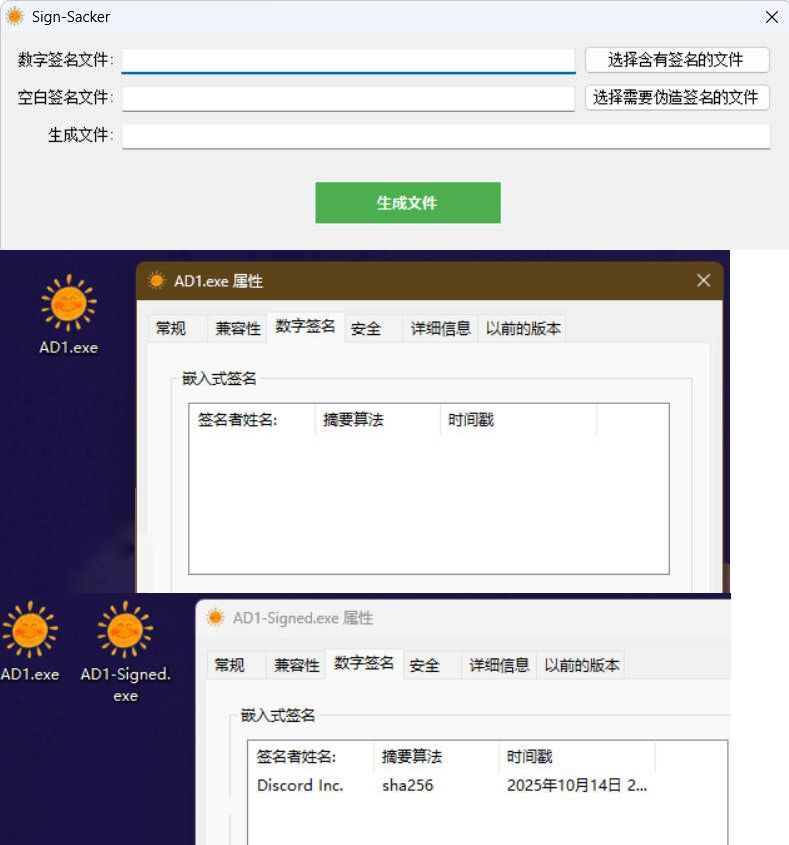Screen dimensions: 789x845
Task: Switch to 常规 tab in AD1.exe 属性
Action: (171, 329)
